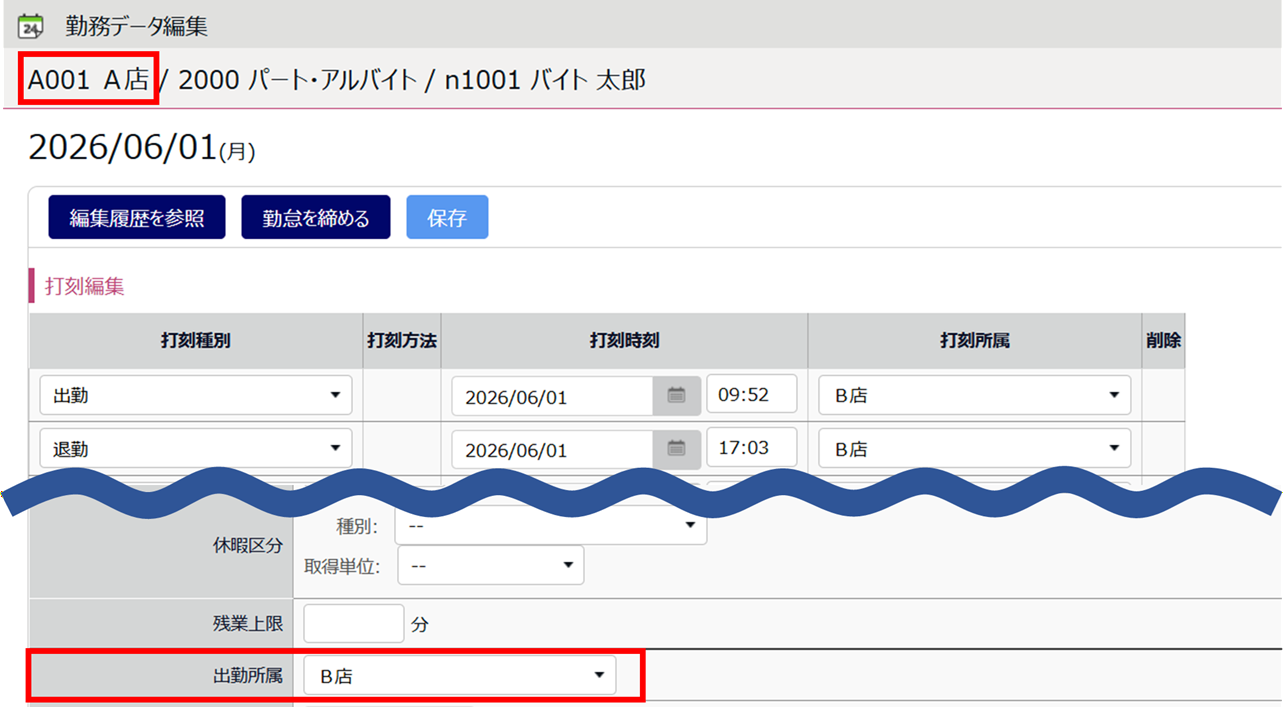
Task: Click the 出勤 date field 2026/06/01
Action: tap(553, 396)
